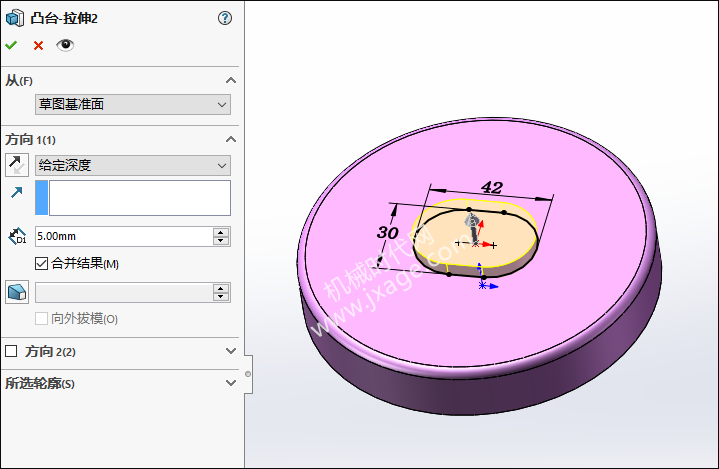Viewport: 719px width, 469px height.
Task: Click the direction of extrusion arrow icon
Action: pyautogui.click(x=17, y=192)
